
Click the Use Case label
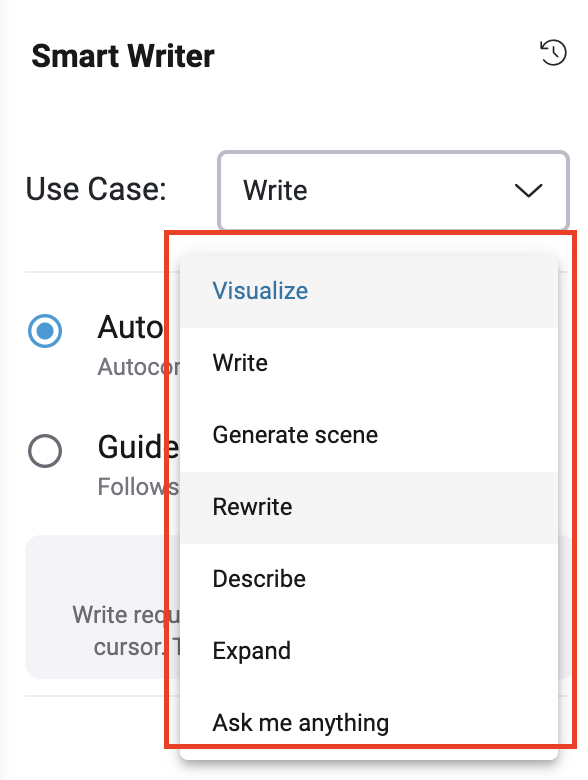(x=96, y=190)
